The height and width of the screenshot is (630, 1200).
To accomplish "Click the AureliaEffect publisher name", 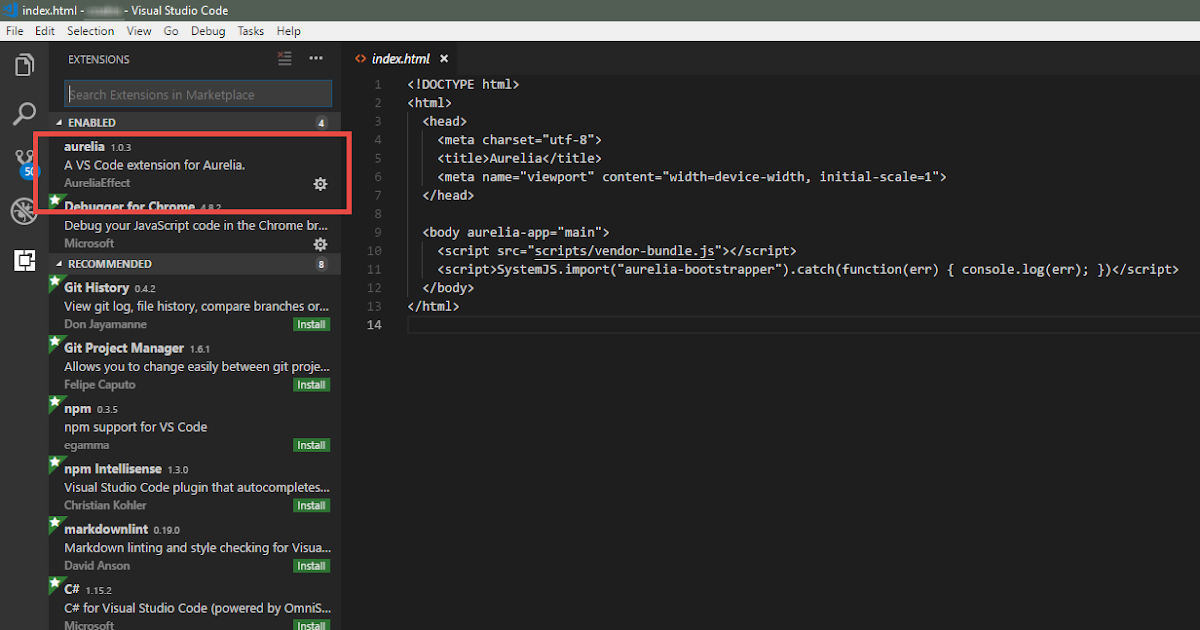I will point(97,184).
